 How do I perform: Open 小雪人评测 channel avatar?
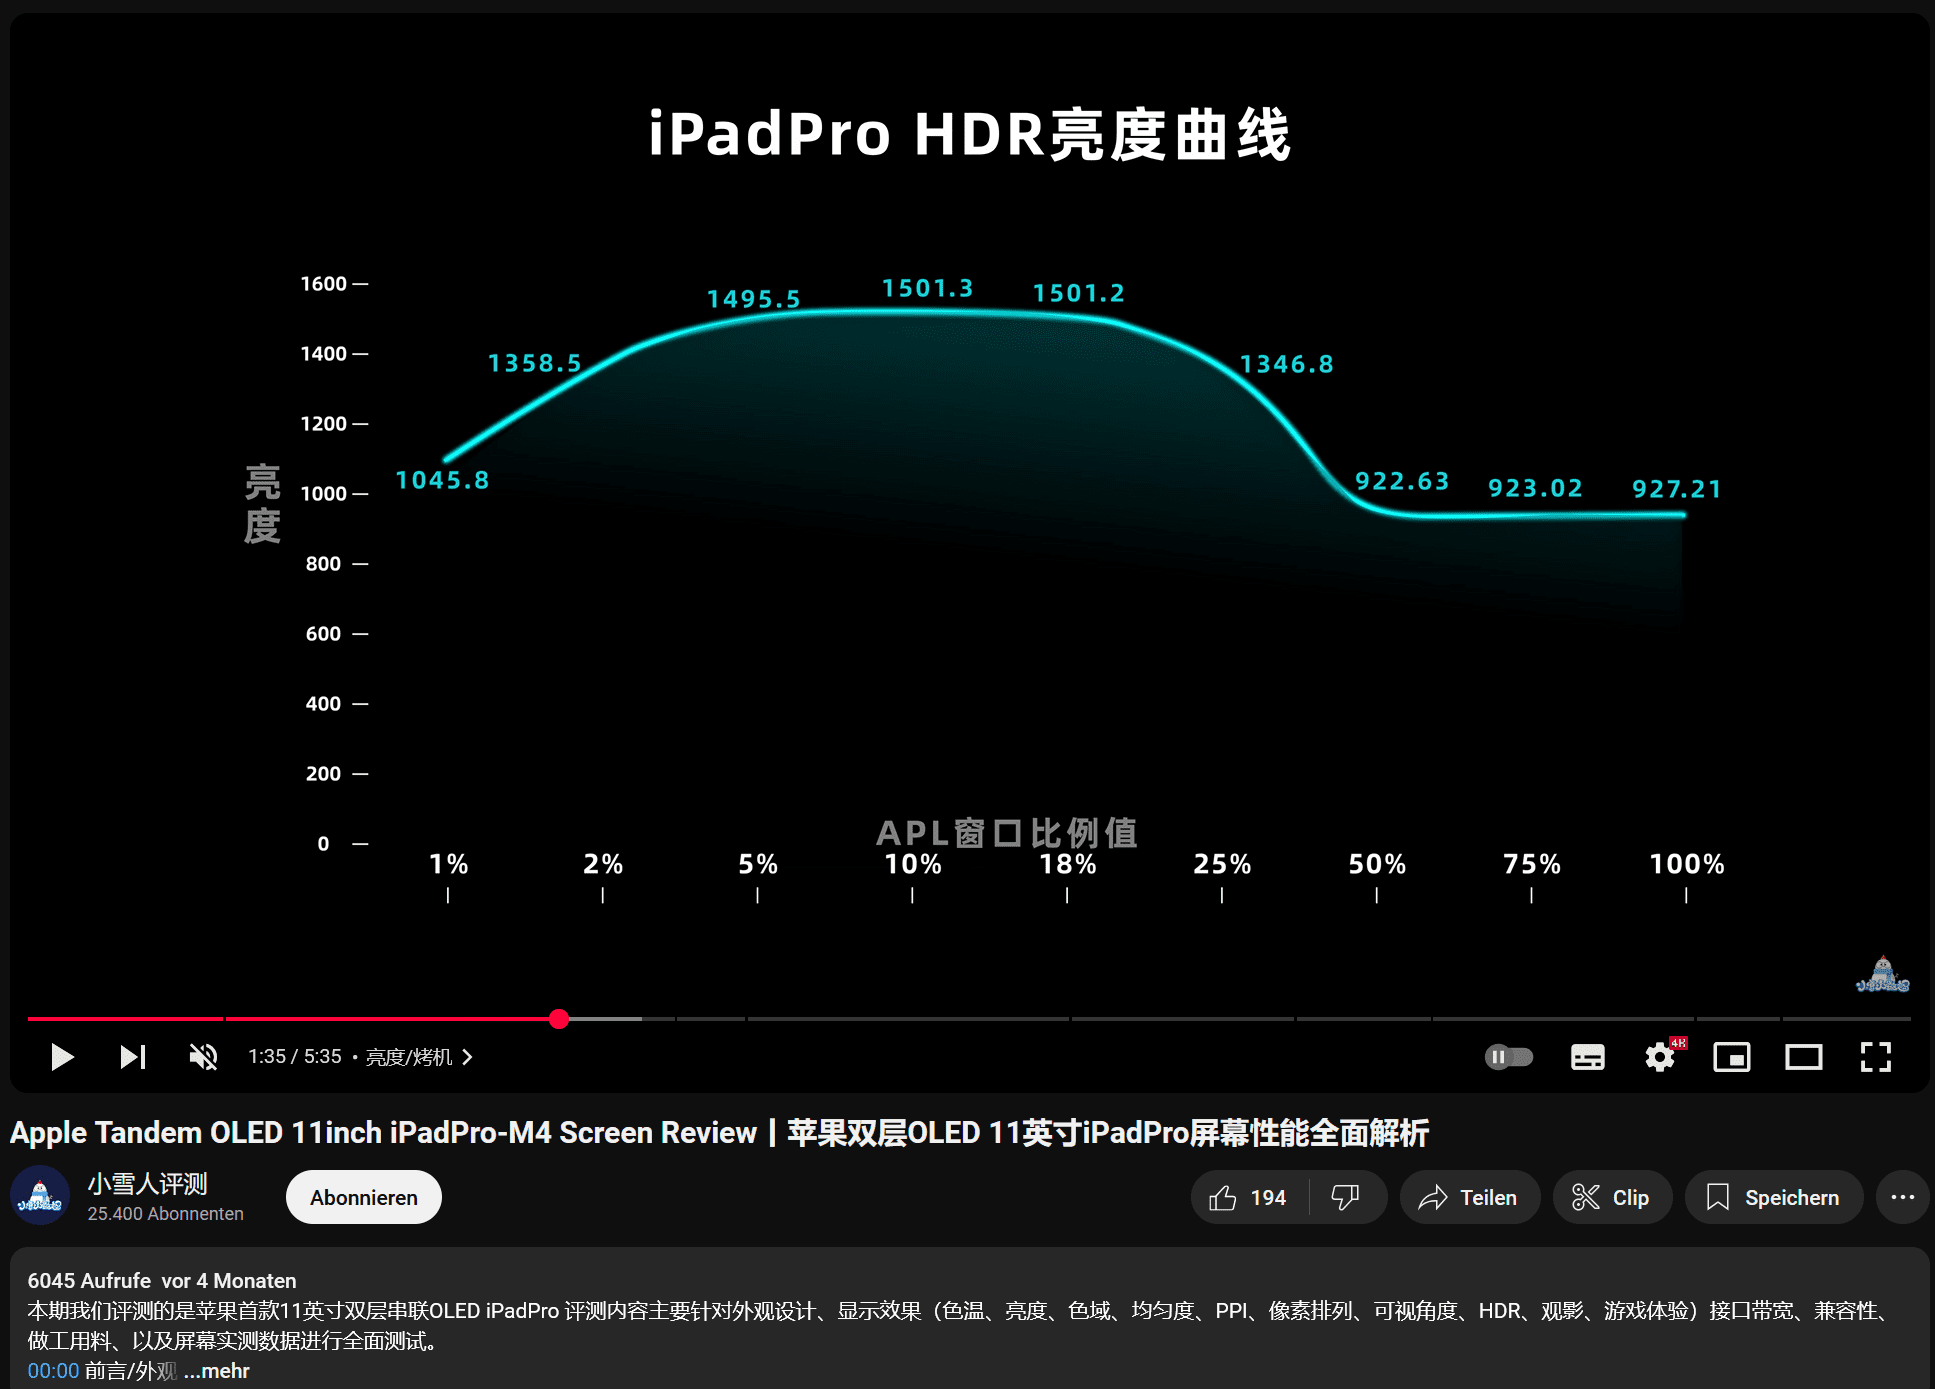pyautogui.click(x=40, y=1196)
